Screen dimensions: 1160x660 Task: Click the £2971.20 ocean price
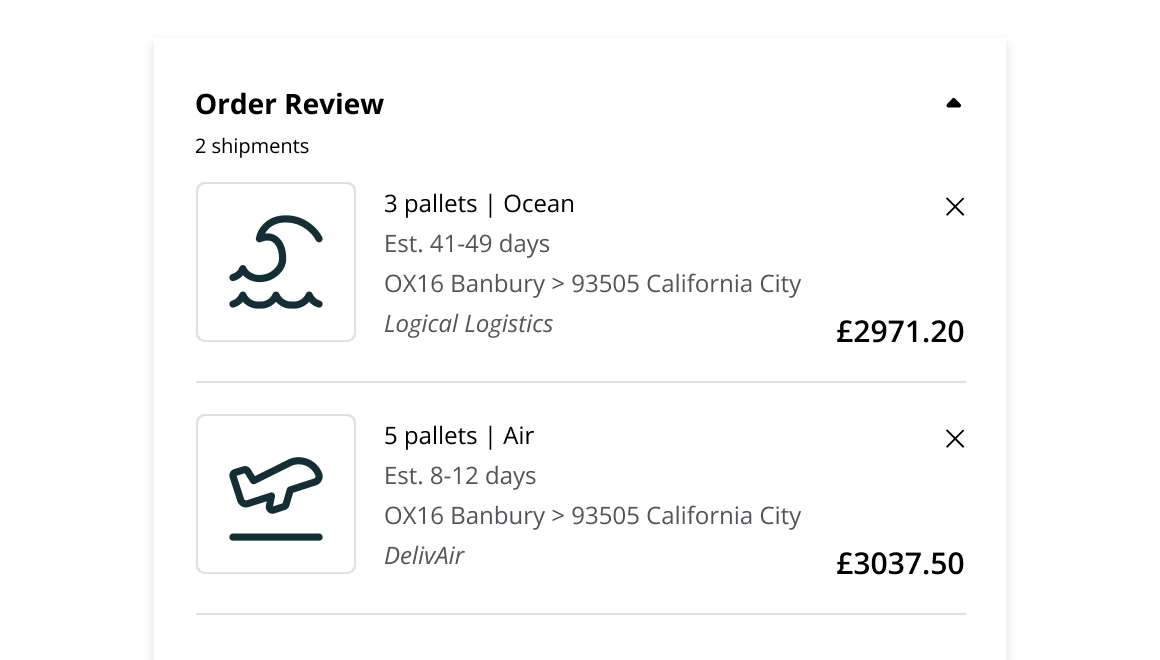coord(900,331)
